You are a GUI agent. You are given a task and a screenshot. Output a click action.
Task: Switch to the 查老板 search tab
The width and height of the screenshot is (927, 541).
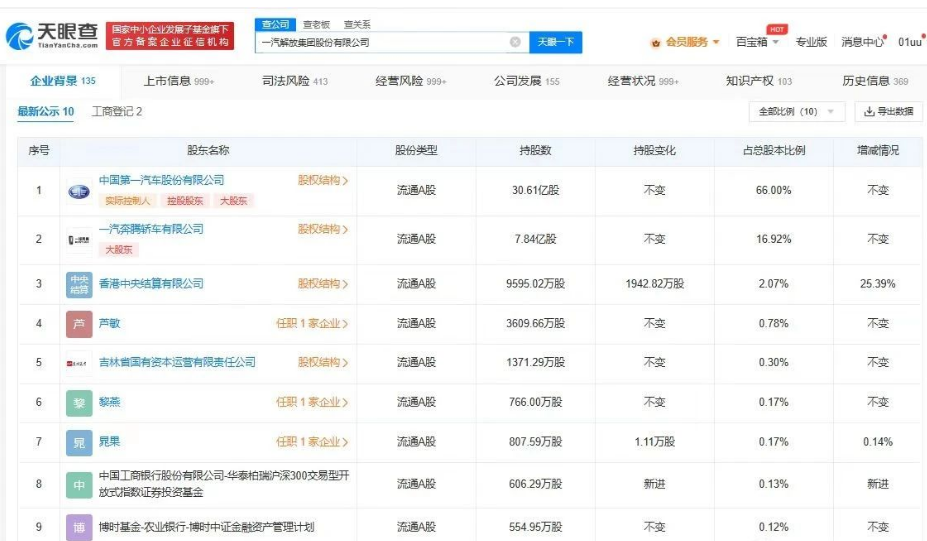316,24
